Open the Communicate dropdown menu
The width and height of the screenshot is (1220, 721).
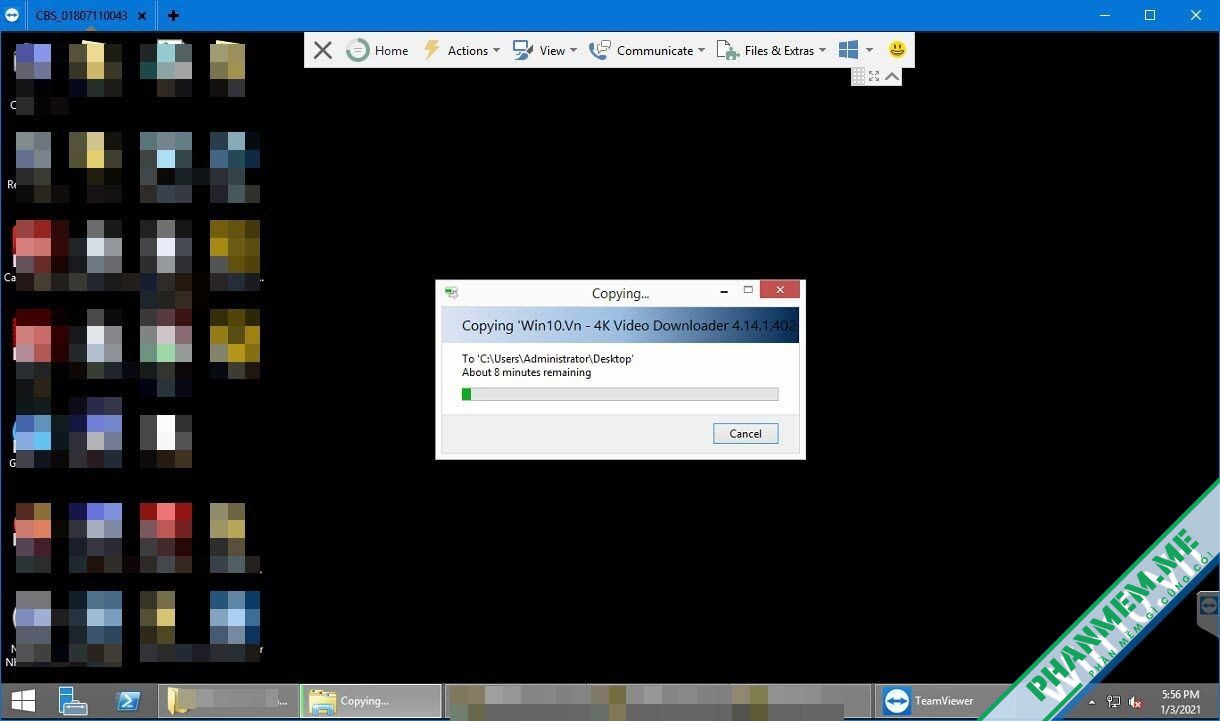[x=647, y=50]
